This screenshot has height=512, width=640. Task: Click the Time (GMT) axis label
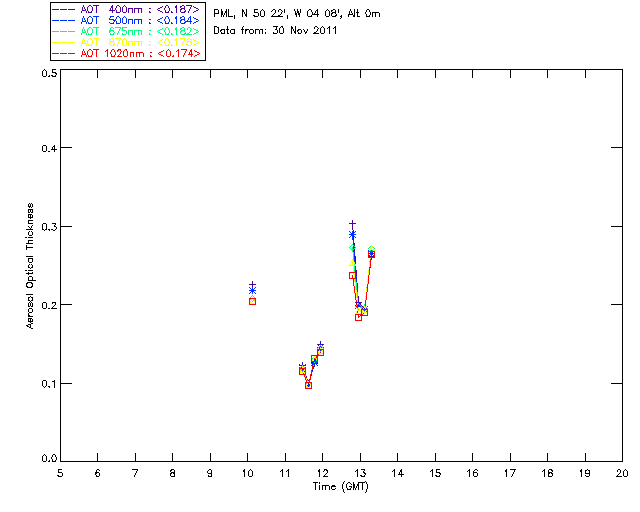pyautogui.click(x=340, y=487)
